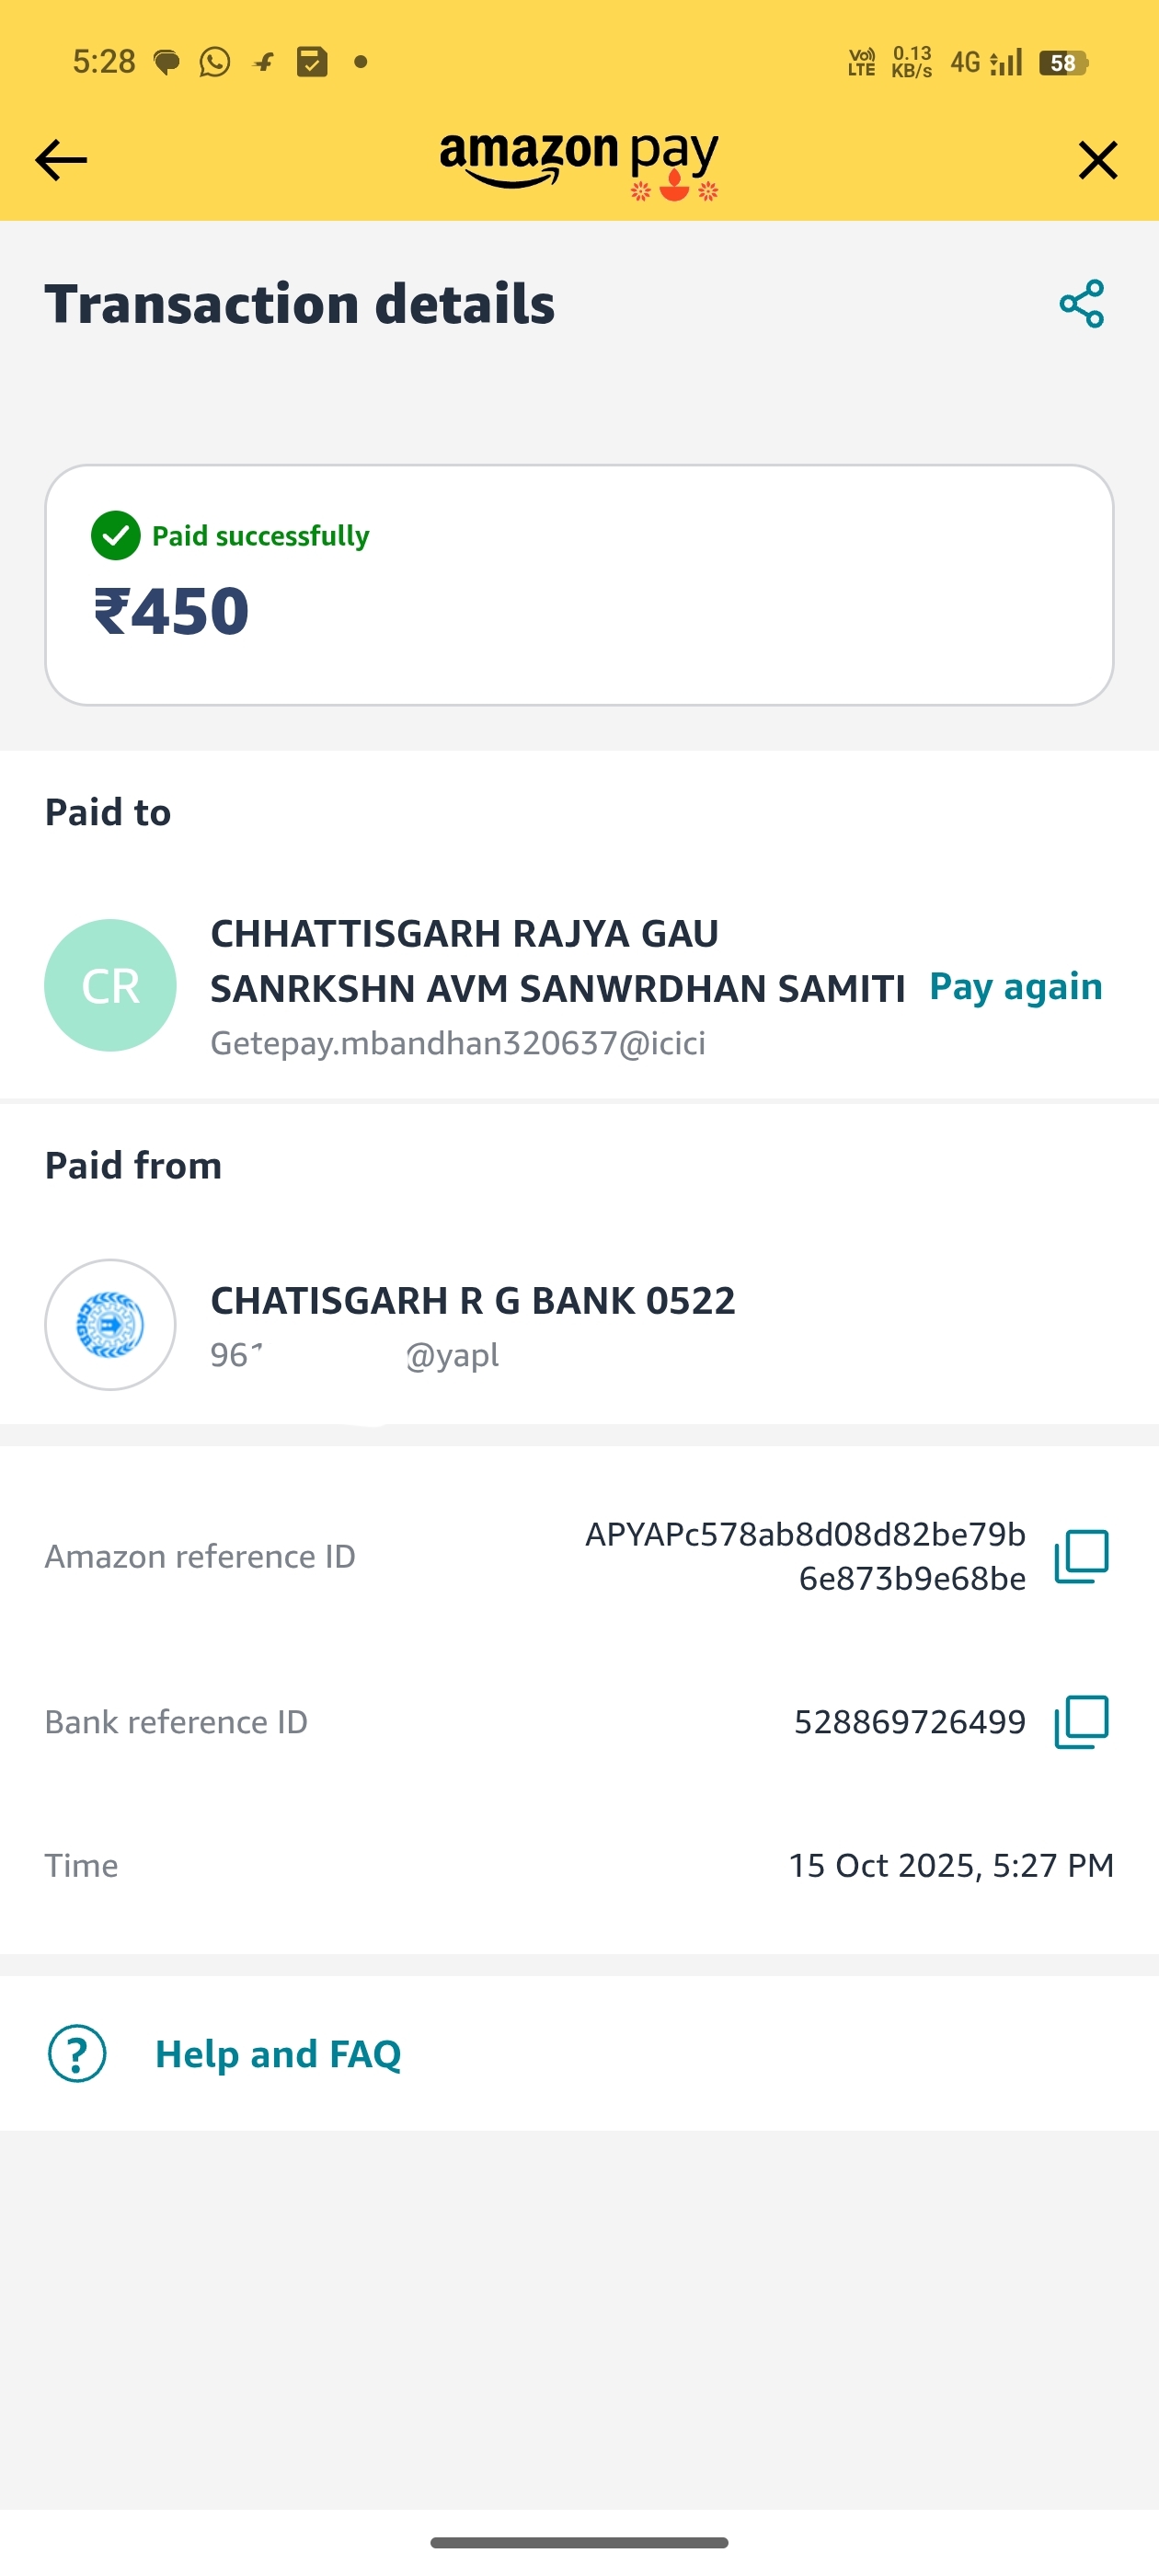This screenshot has height=2576, width=1159.
Task: Share the transaction details
Action: pyautogui.click(x=1081, y=304)
